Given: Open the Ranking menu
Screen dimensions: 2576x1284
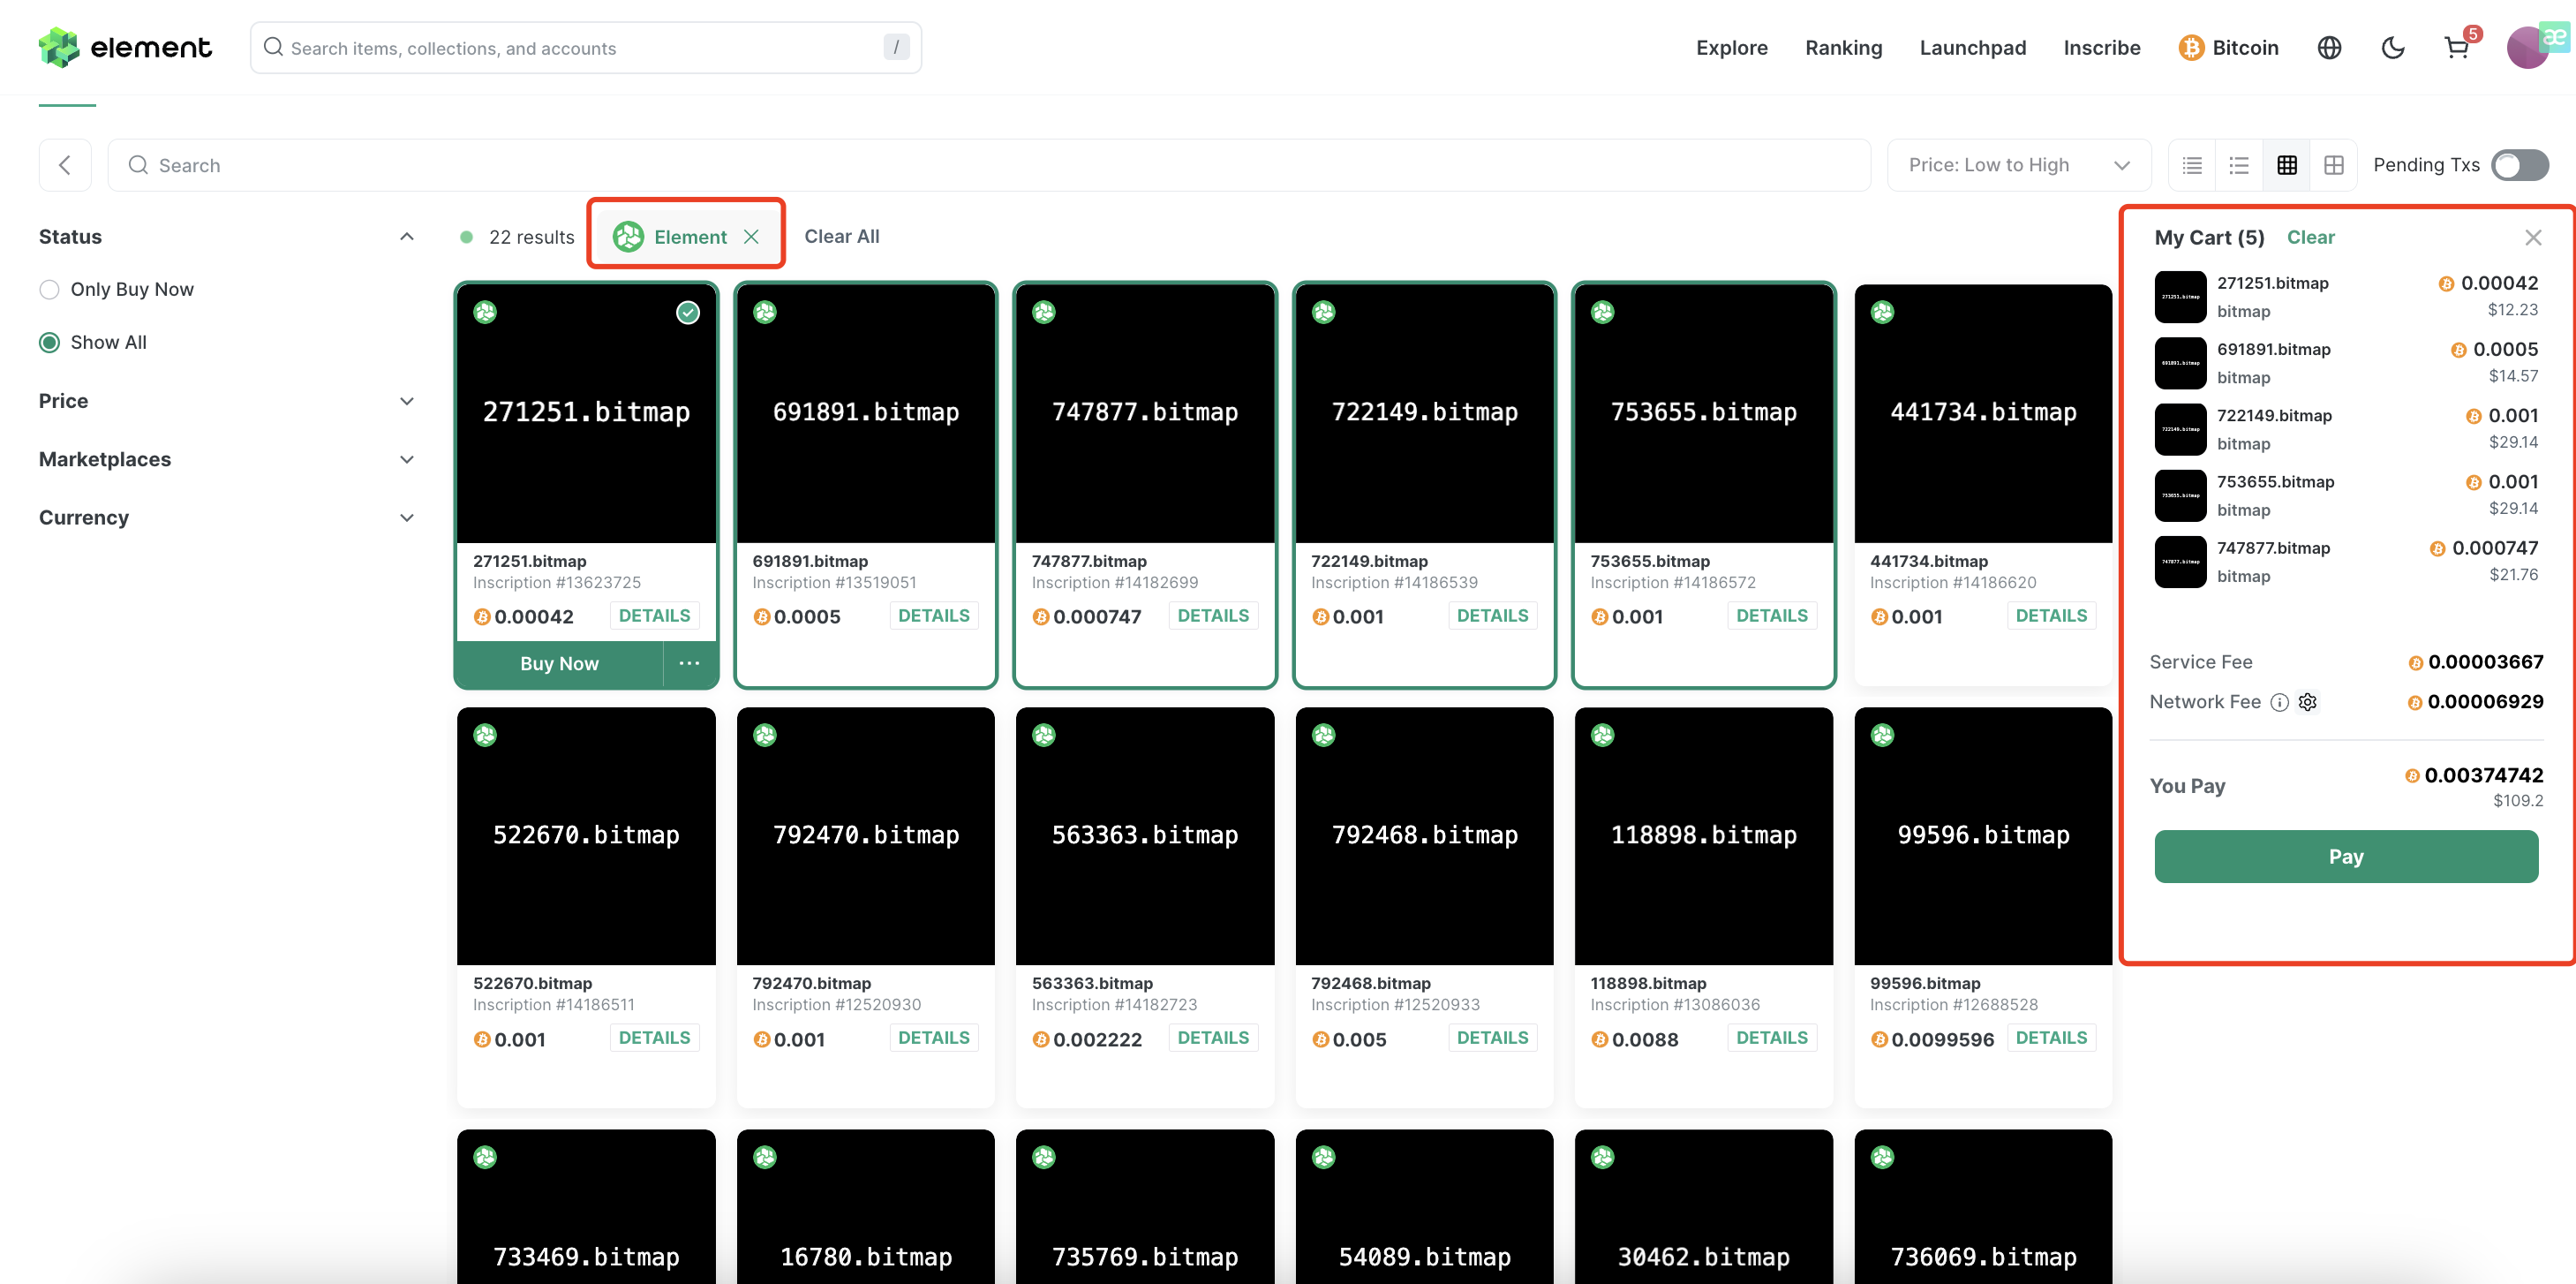Looking at the screenshot, I should pyautogui.click(x=1843, y=48).
